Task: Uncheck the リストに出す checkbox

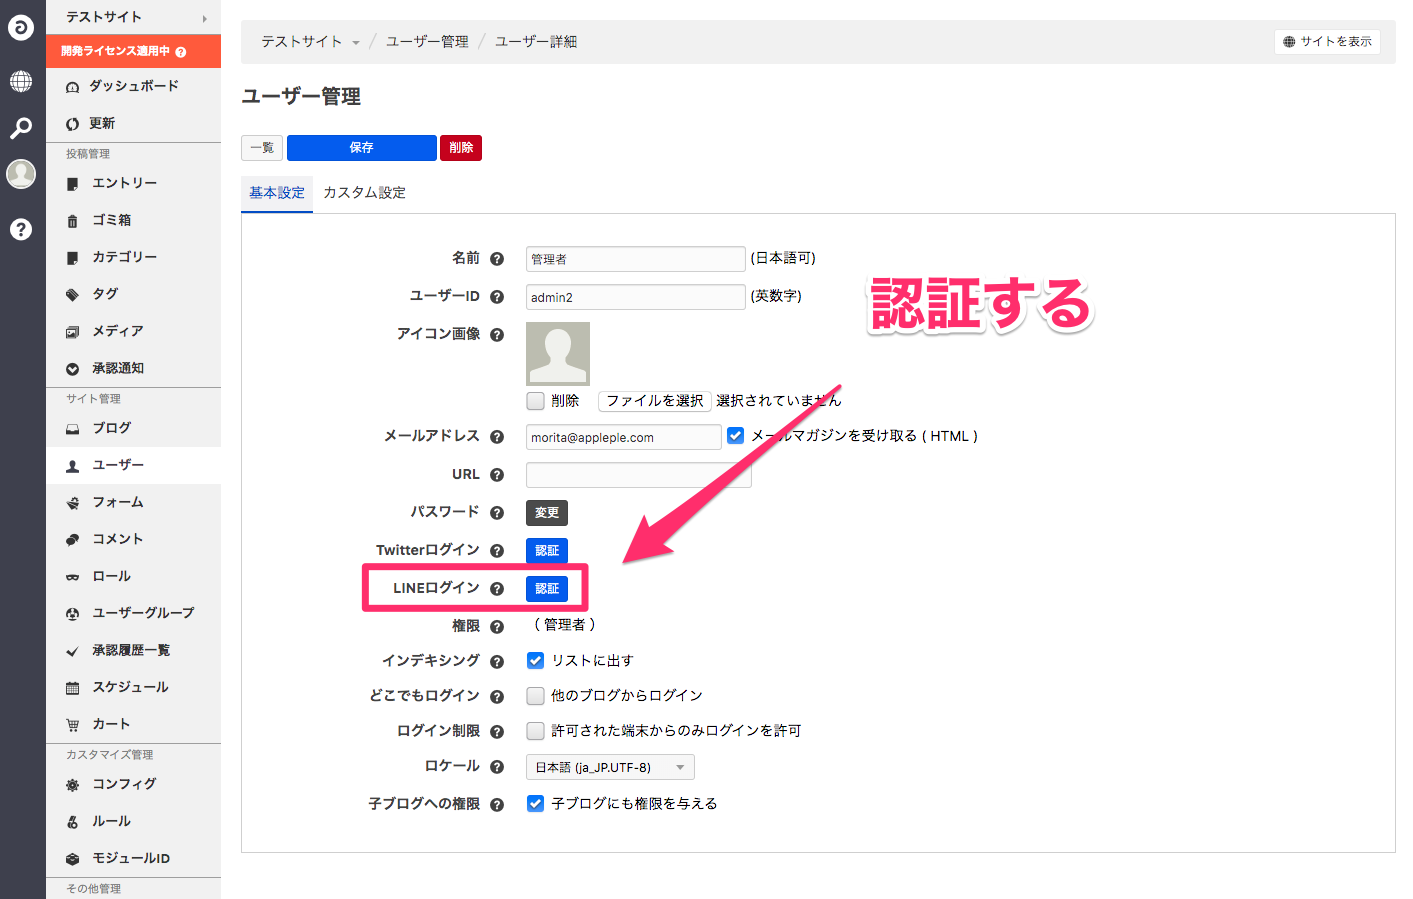Action: tap(536, 661)
